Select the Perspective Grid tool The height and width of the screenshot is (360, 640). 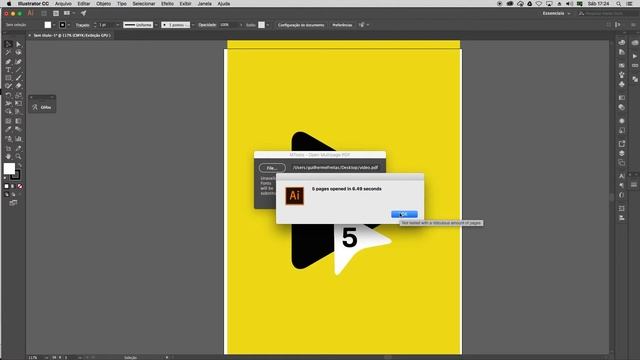[x=18, y=111]
